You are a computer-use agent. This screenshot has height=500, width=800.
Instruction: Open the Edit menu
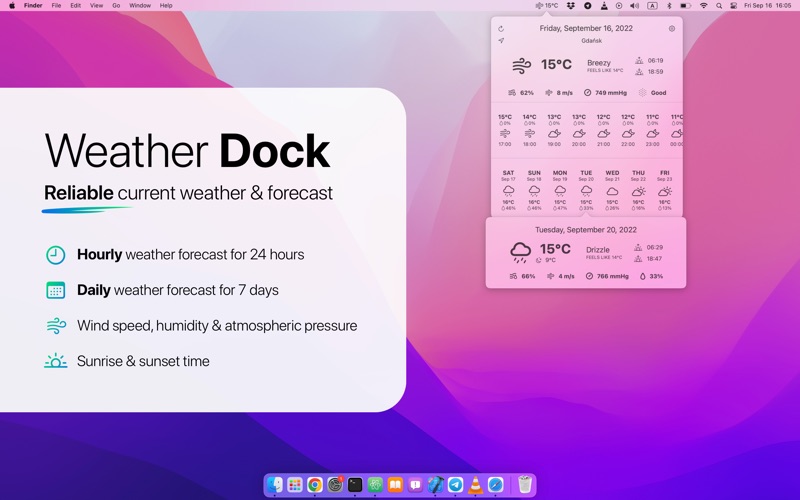point(76,6)
